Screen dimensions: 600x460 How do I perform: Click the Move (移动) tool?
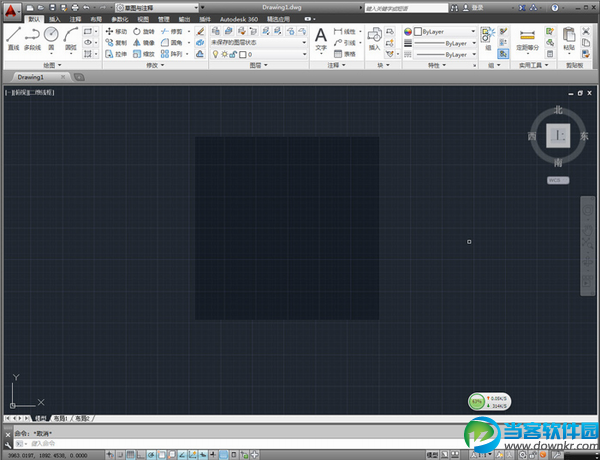tap(116, 32)
